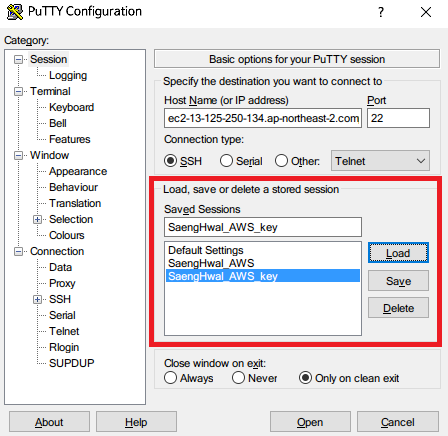Select the Other connection type radio button
Image resolution: width=448 pixels, height=436 pixels.
(x=281, y=161)
